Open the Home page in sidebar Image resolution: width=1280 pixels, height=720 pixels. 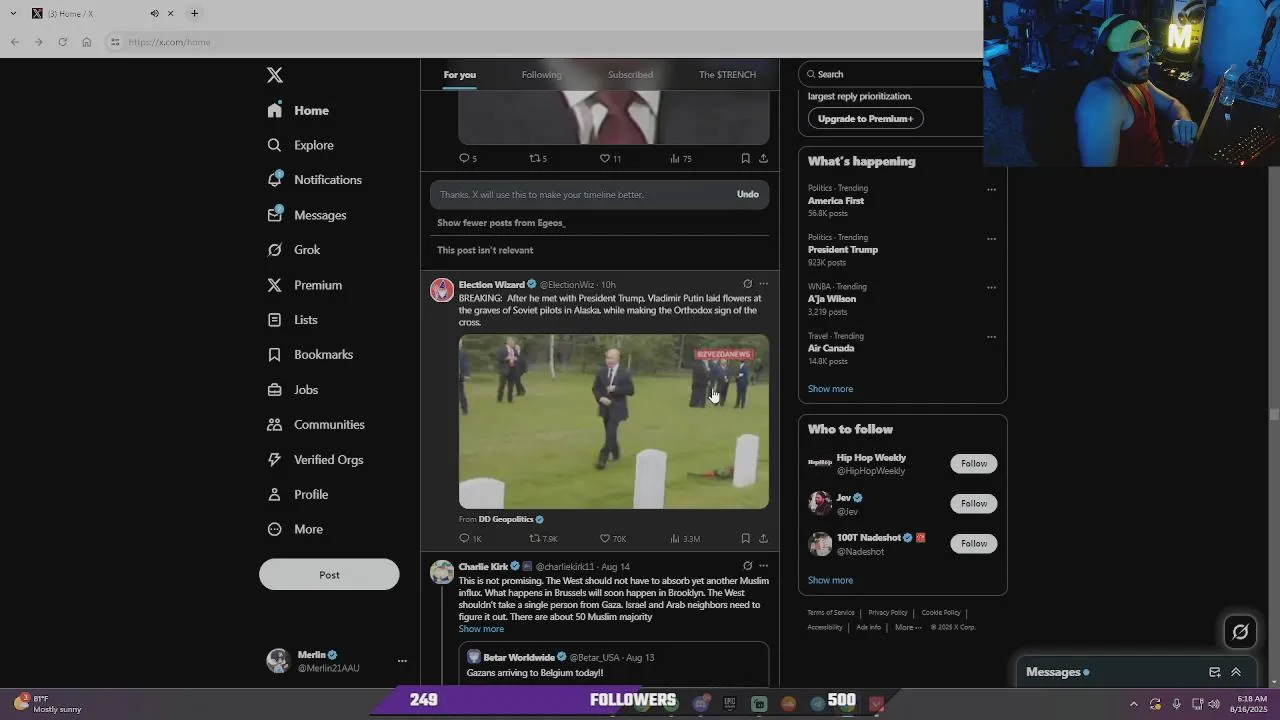pyautogui.click(x=298, y=111)
